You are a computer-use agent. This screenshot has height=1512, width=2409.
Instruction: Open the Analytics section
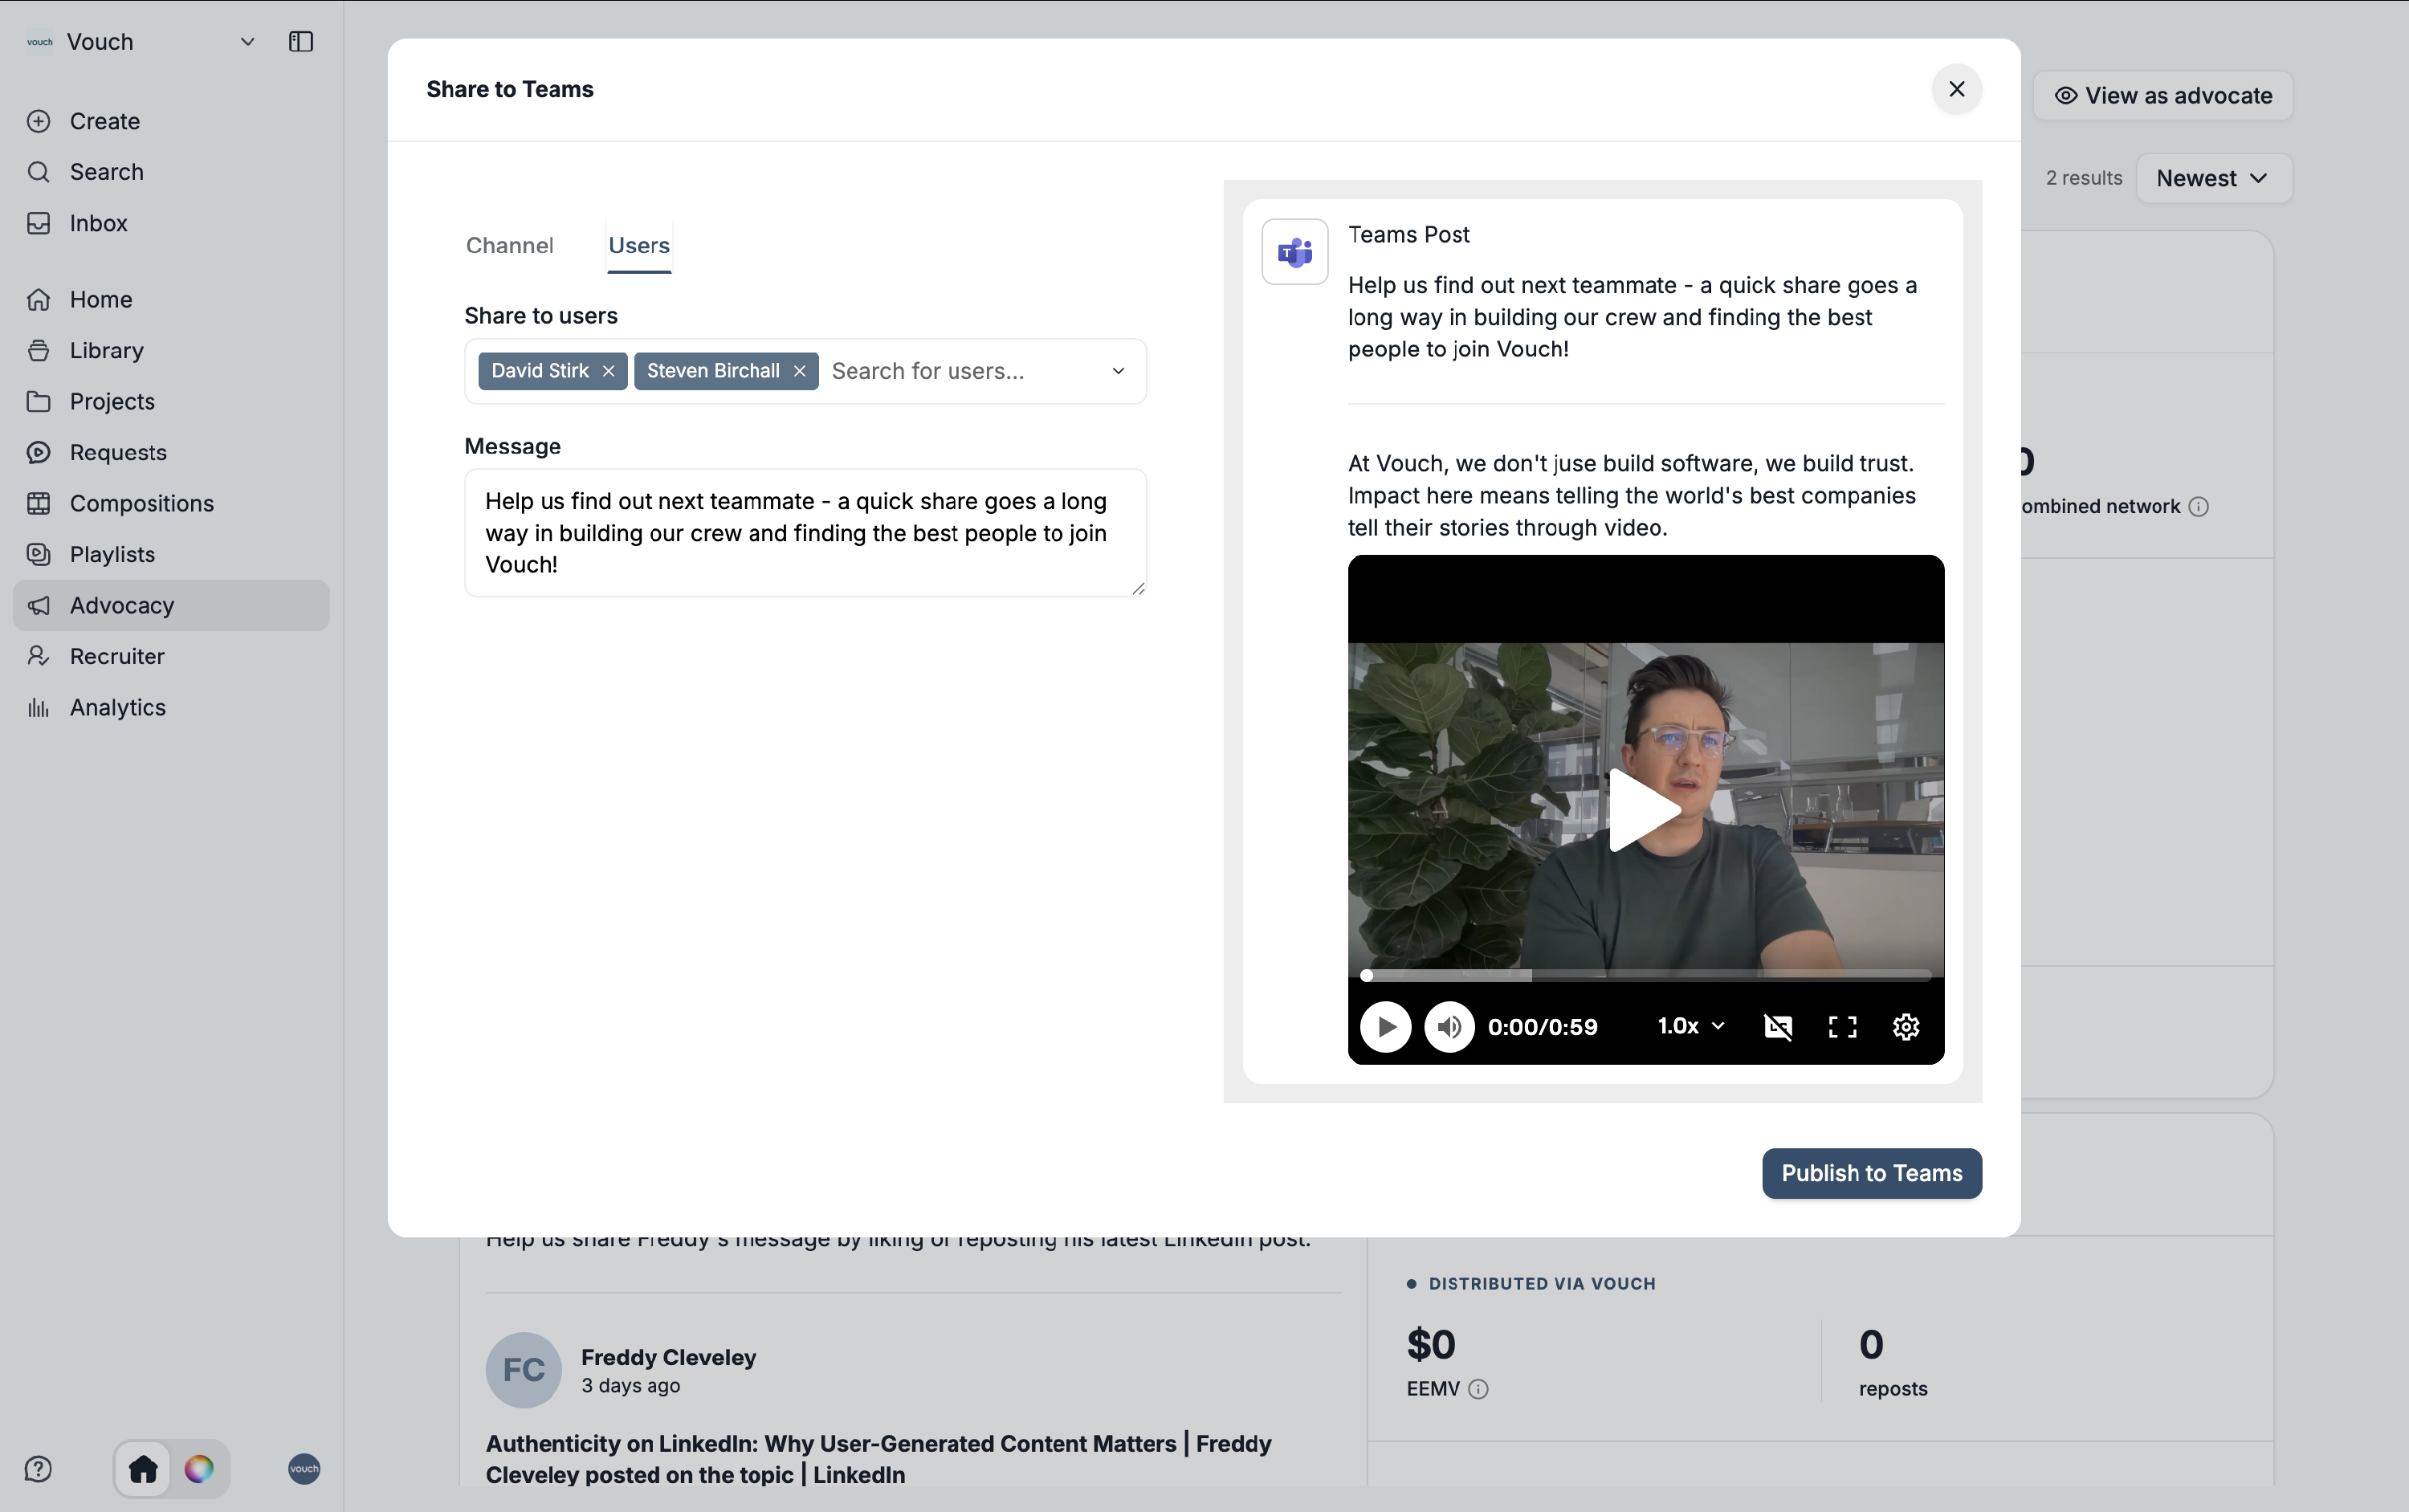[171, 707]
